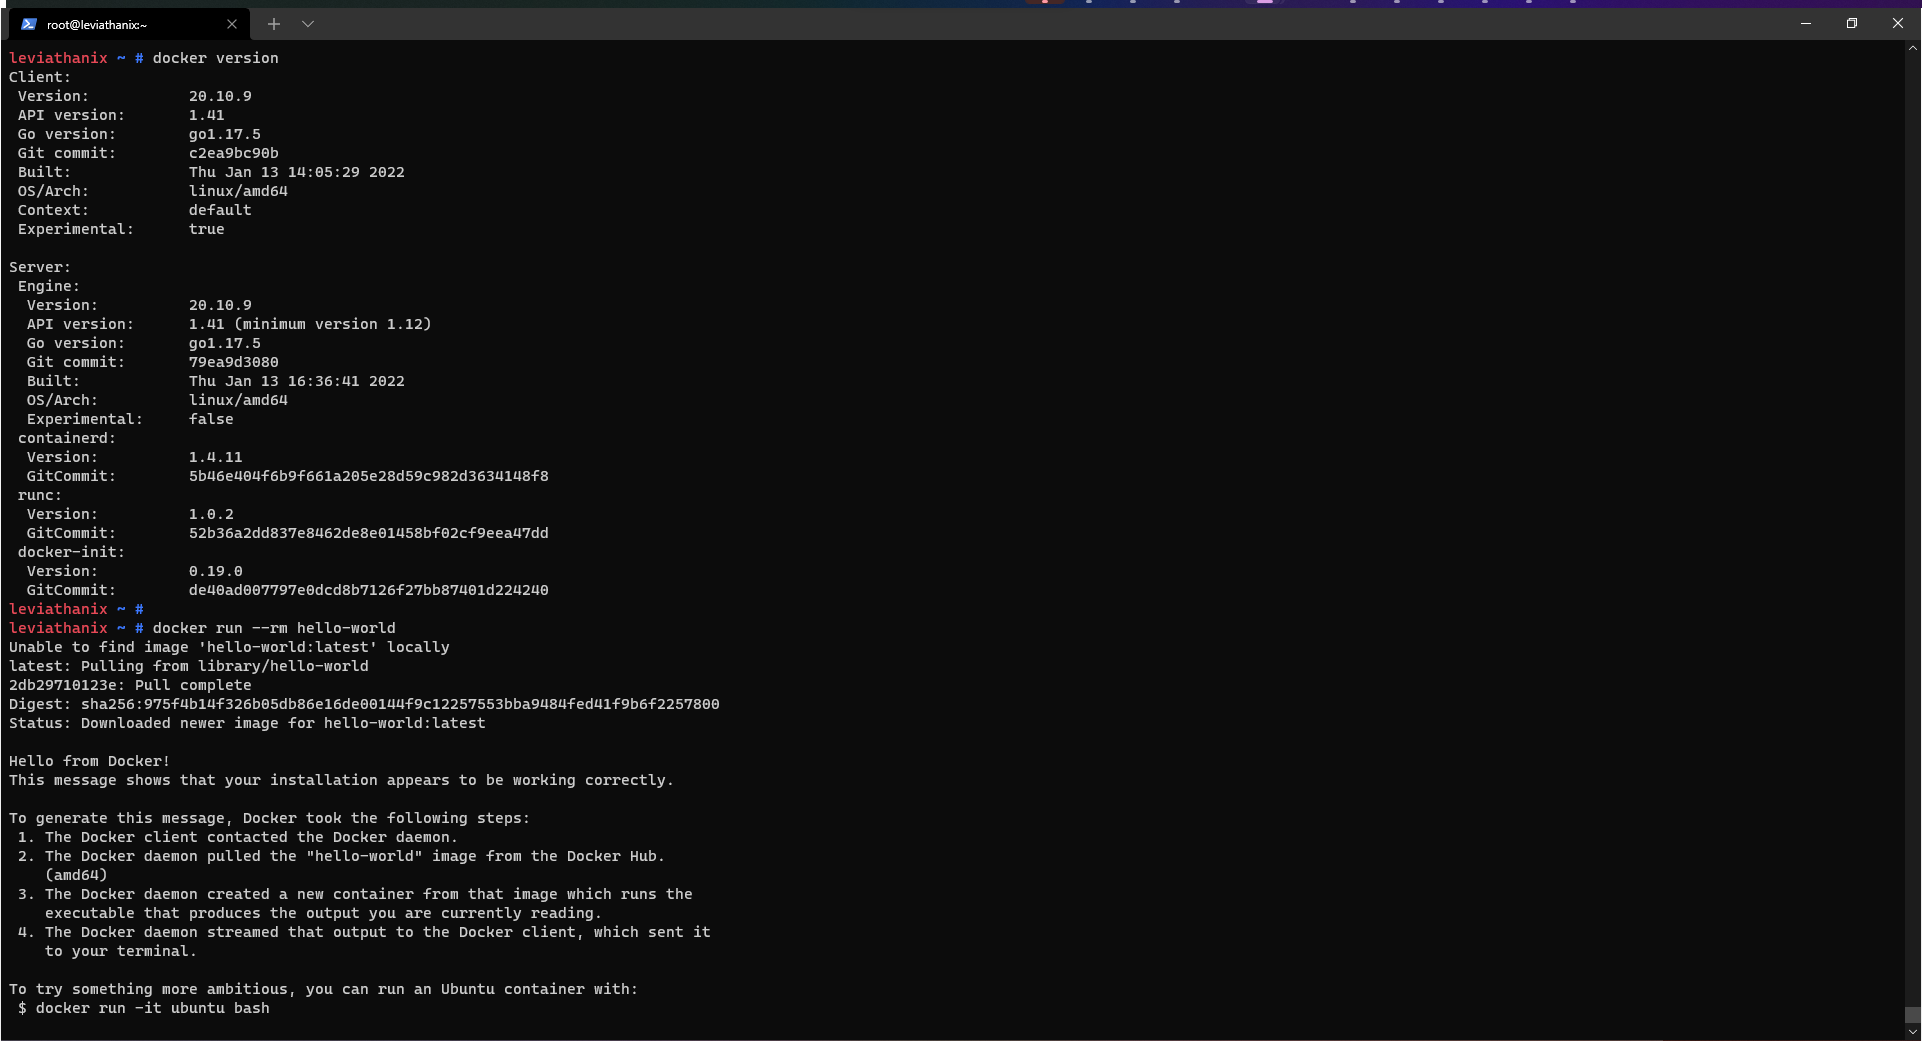
Task: Click the Client Version 20.10.9 value
Action: (x=220, y=96)
